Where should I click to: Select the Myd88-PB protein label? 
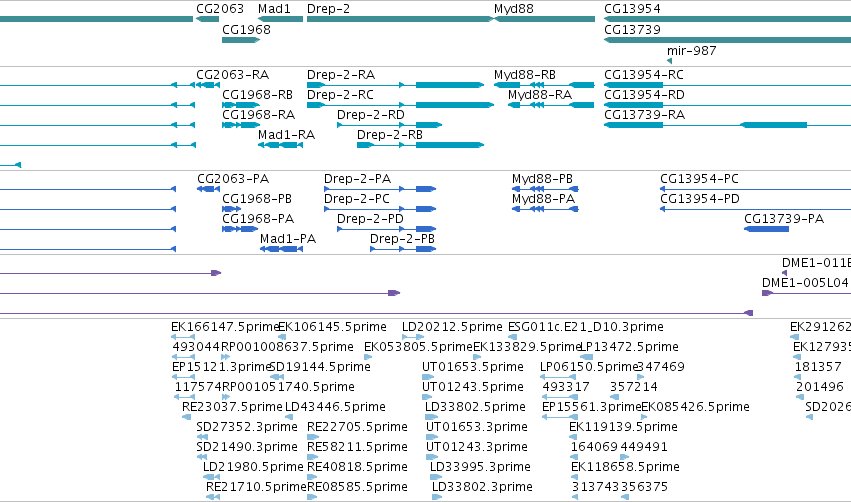click(542, 179)
